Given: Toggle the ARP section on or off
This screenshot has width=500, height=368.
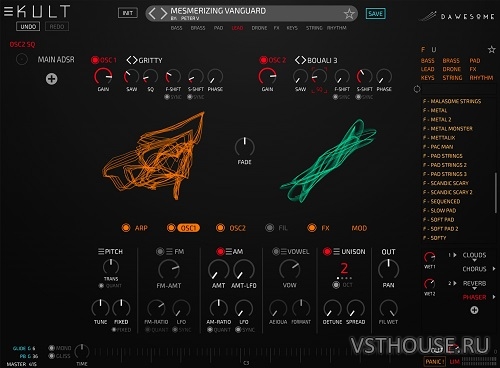Looking at the screenshot, I should [126, 228].
